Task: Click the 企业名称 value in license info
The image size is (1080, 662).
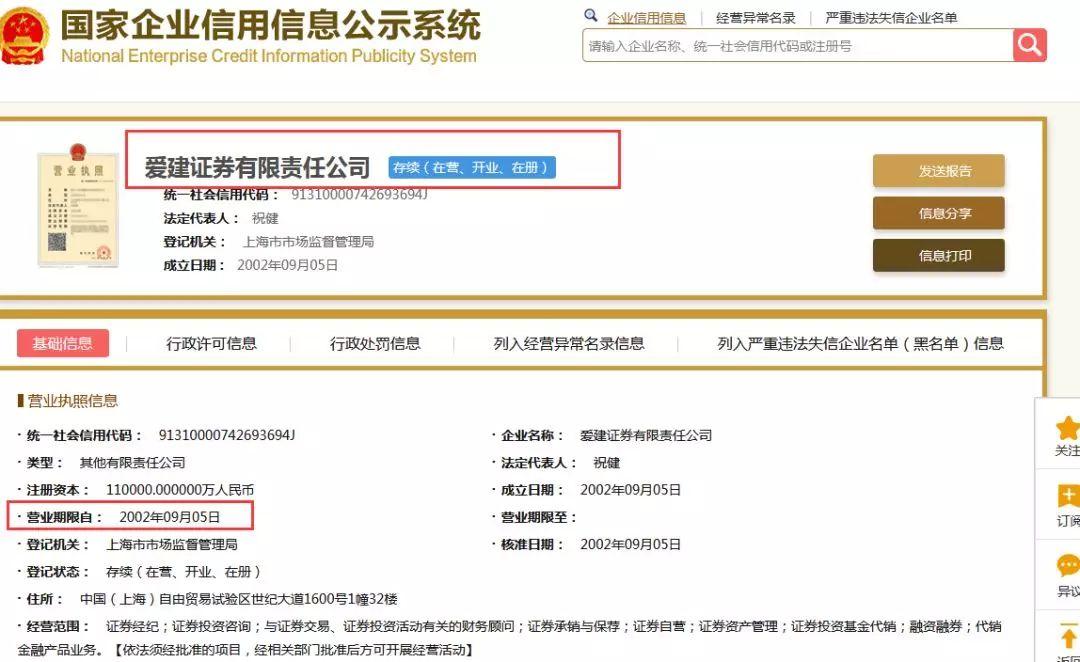Action: (646, 435)
